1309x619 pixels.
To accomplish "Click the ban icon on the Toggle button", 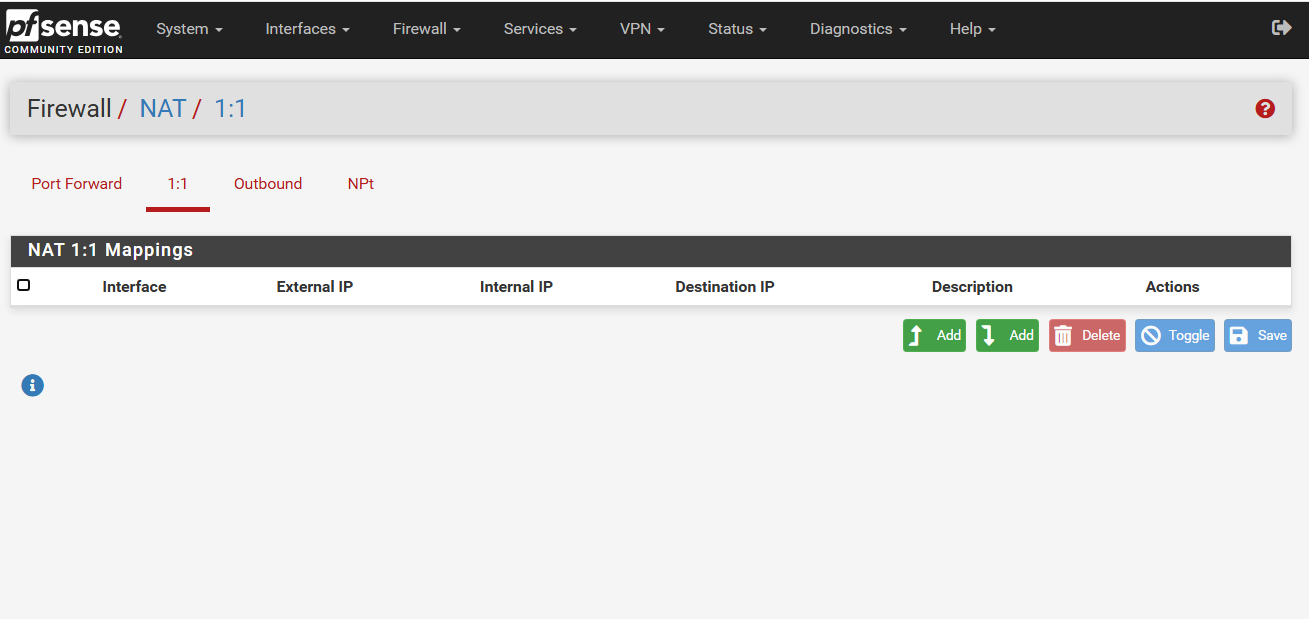I will (1153, 335).
